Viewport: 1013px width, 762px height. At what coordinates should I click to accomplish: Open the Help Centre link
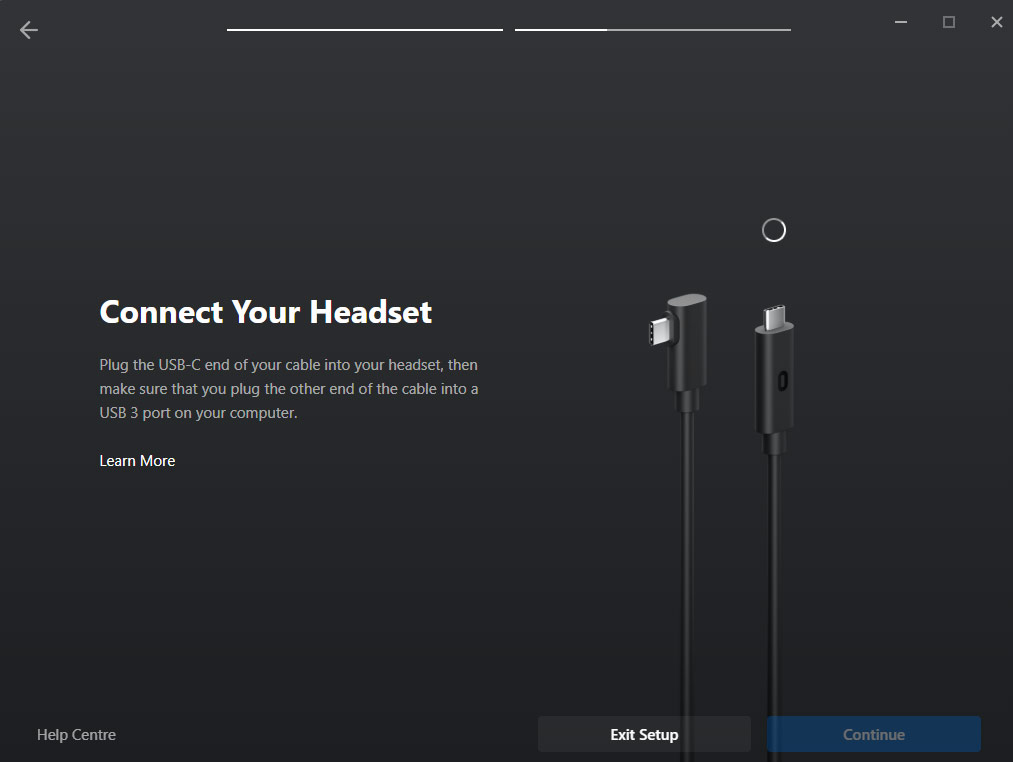pyautogui.click(x=76, y=735)
